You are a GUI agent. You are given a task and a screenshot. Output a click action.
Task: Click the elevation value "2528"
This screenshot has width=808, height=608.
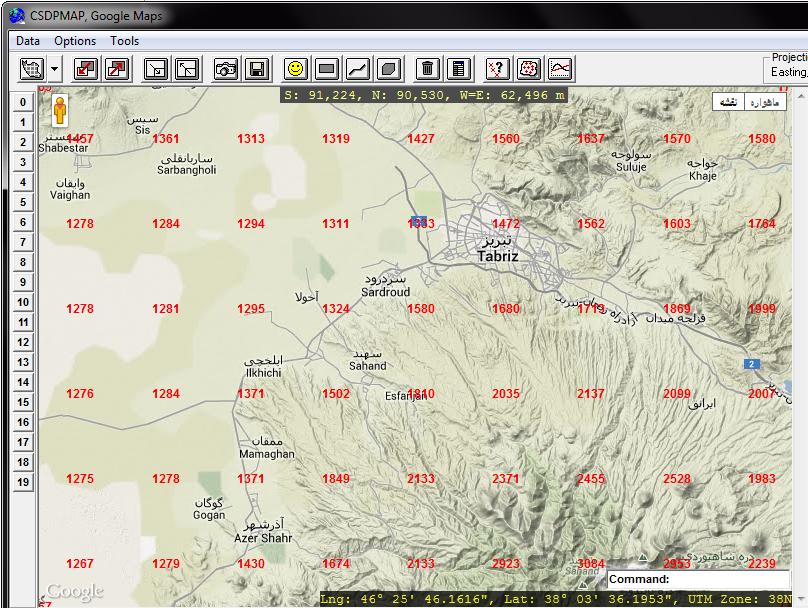click(x=677, y=479)
